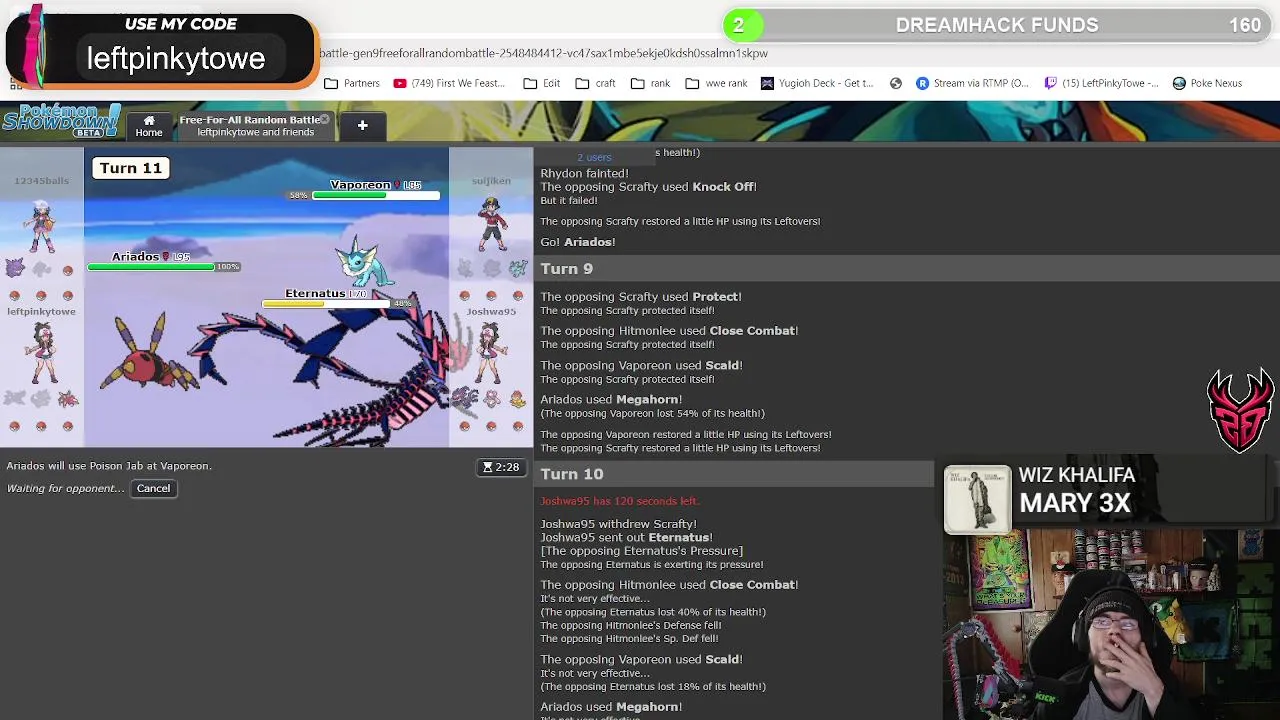Click Joshwa95 trainer avatar
The height and width of the screenshot is (720, 1280).
[x=490, y=352]
